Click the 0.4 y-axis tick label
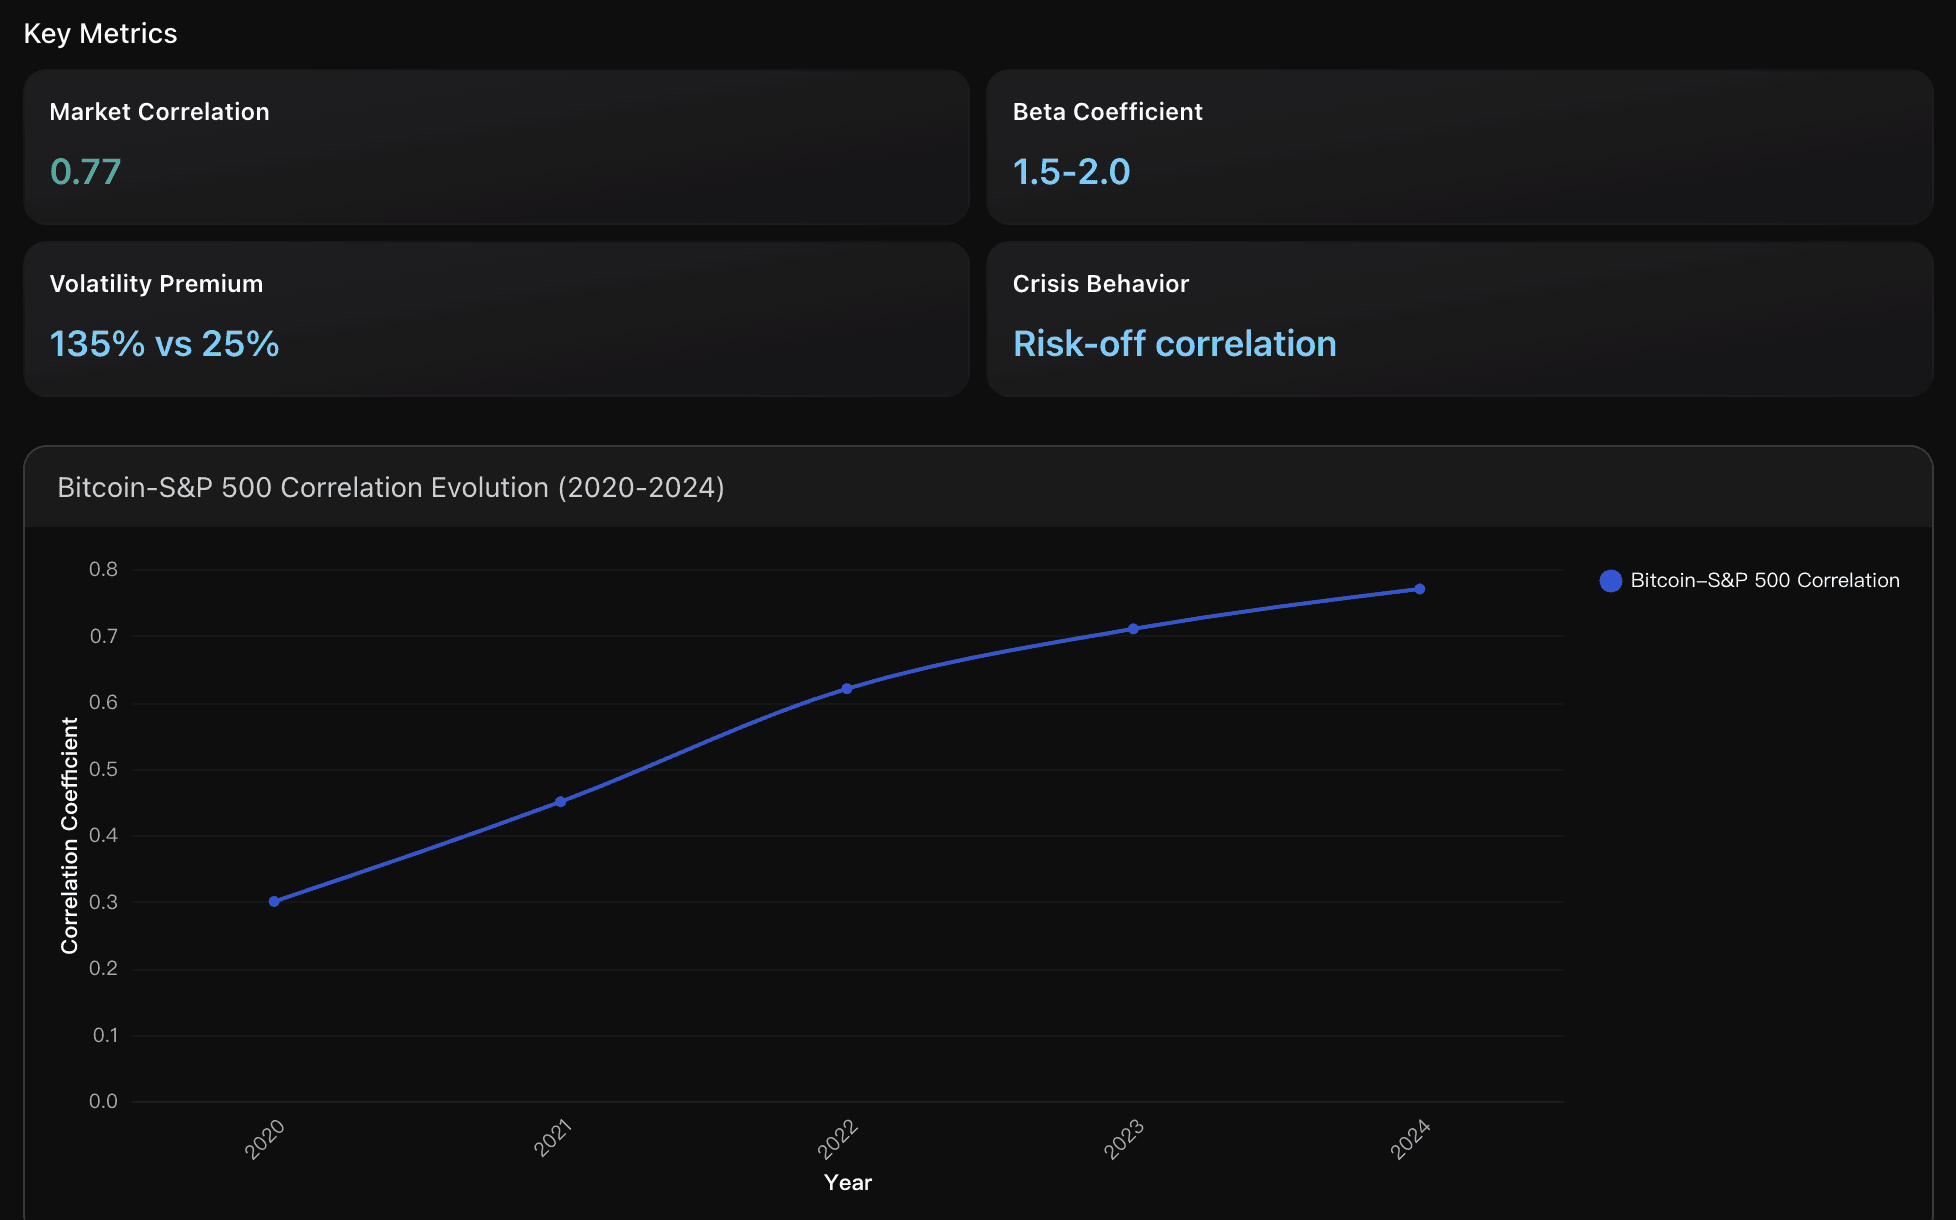Image resolution: width=1956 pixels, height=1220 pixels. point(103,835)
